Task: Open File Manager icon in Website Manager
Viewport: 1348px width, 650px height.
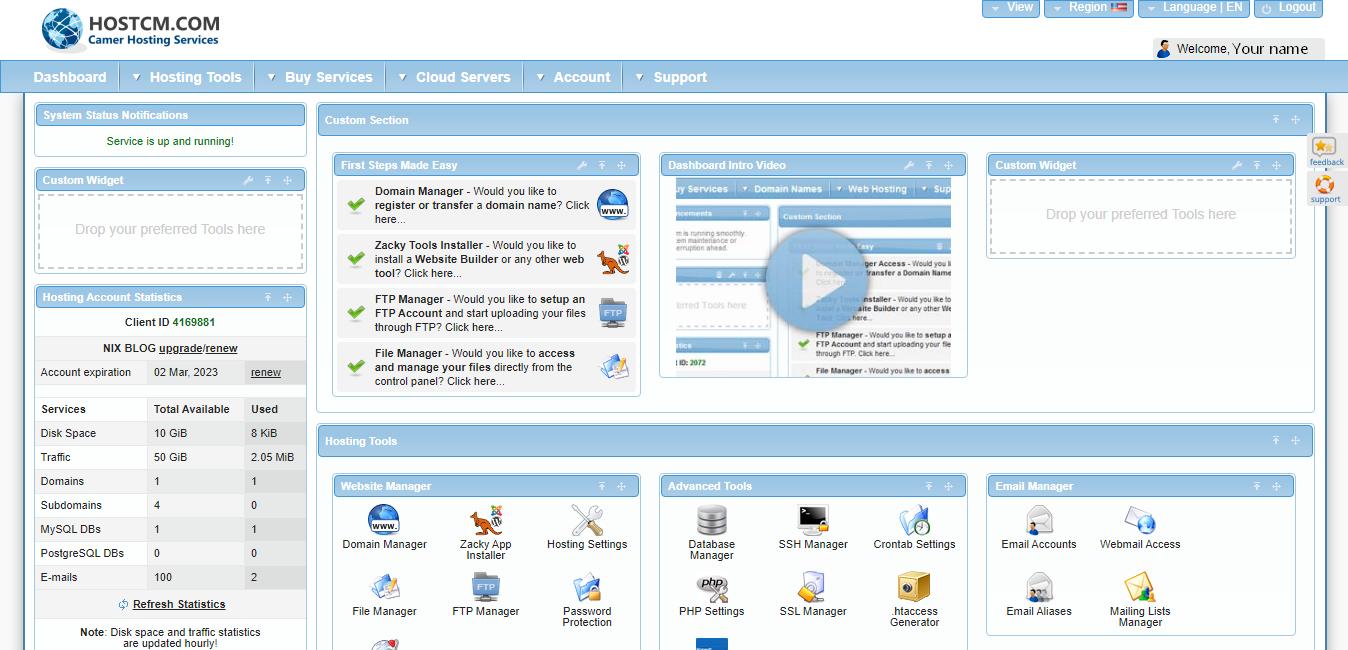Action: coord(385,587)
